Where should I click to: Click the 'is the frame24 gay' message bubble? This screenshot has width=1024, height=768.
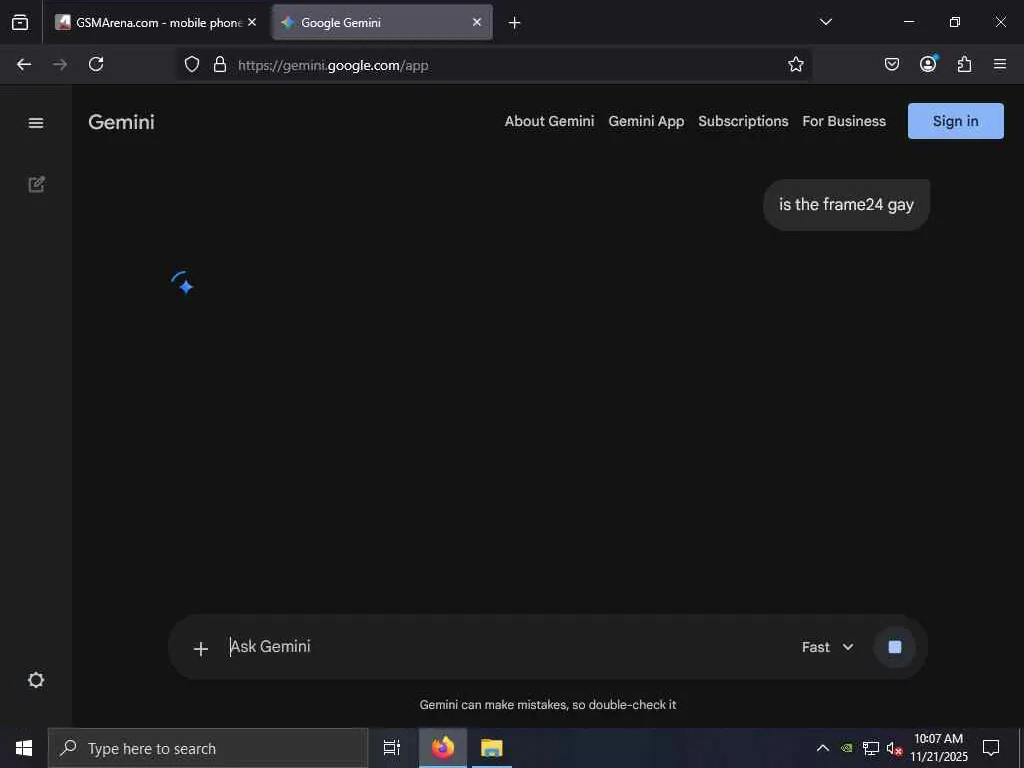(x=846, y=205)
